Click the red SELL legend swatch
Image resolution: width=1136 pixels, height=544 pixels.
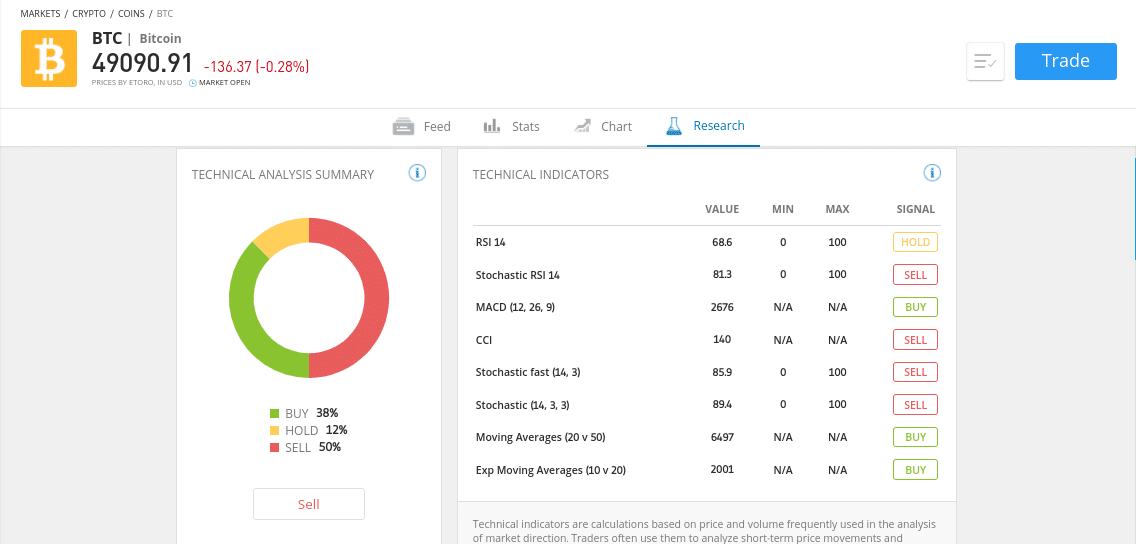coord(275,448)
